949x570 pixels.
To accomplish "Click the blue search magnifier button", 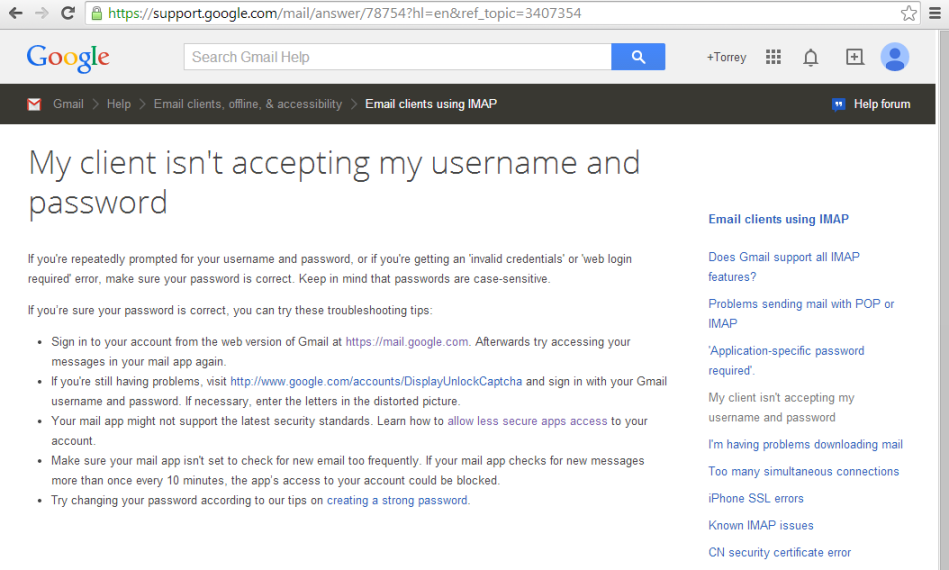I will click(638, 57).
